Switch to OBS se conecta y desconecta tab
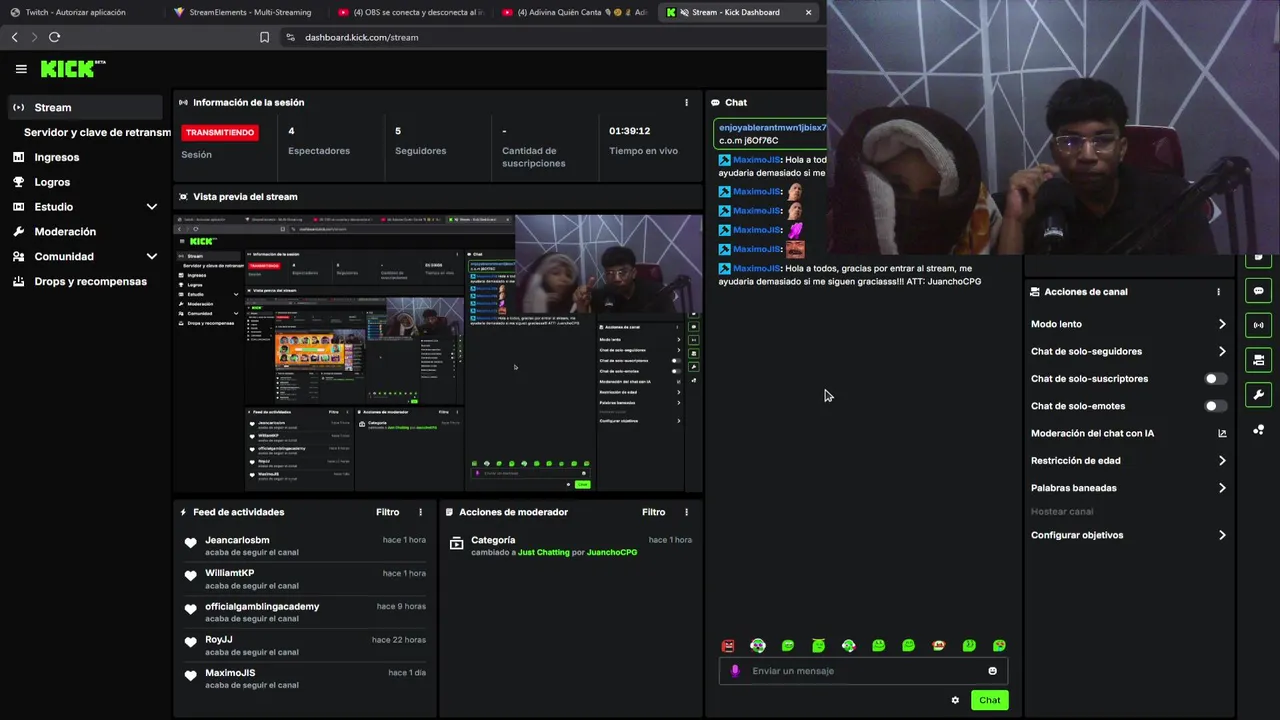Viewport: 1280px width, 720px height. pos(411,12)
